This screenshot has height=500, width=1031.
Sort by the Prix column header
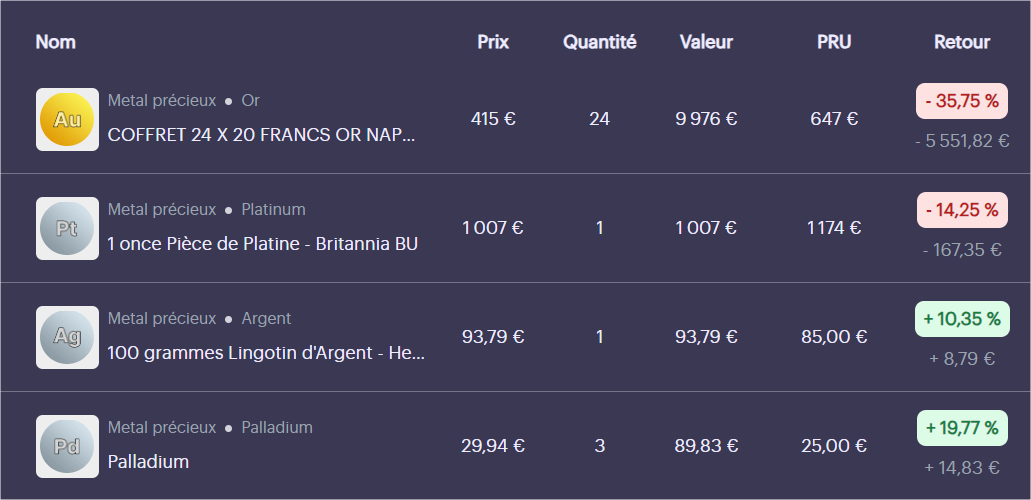tap(493, 42)
